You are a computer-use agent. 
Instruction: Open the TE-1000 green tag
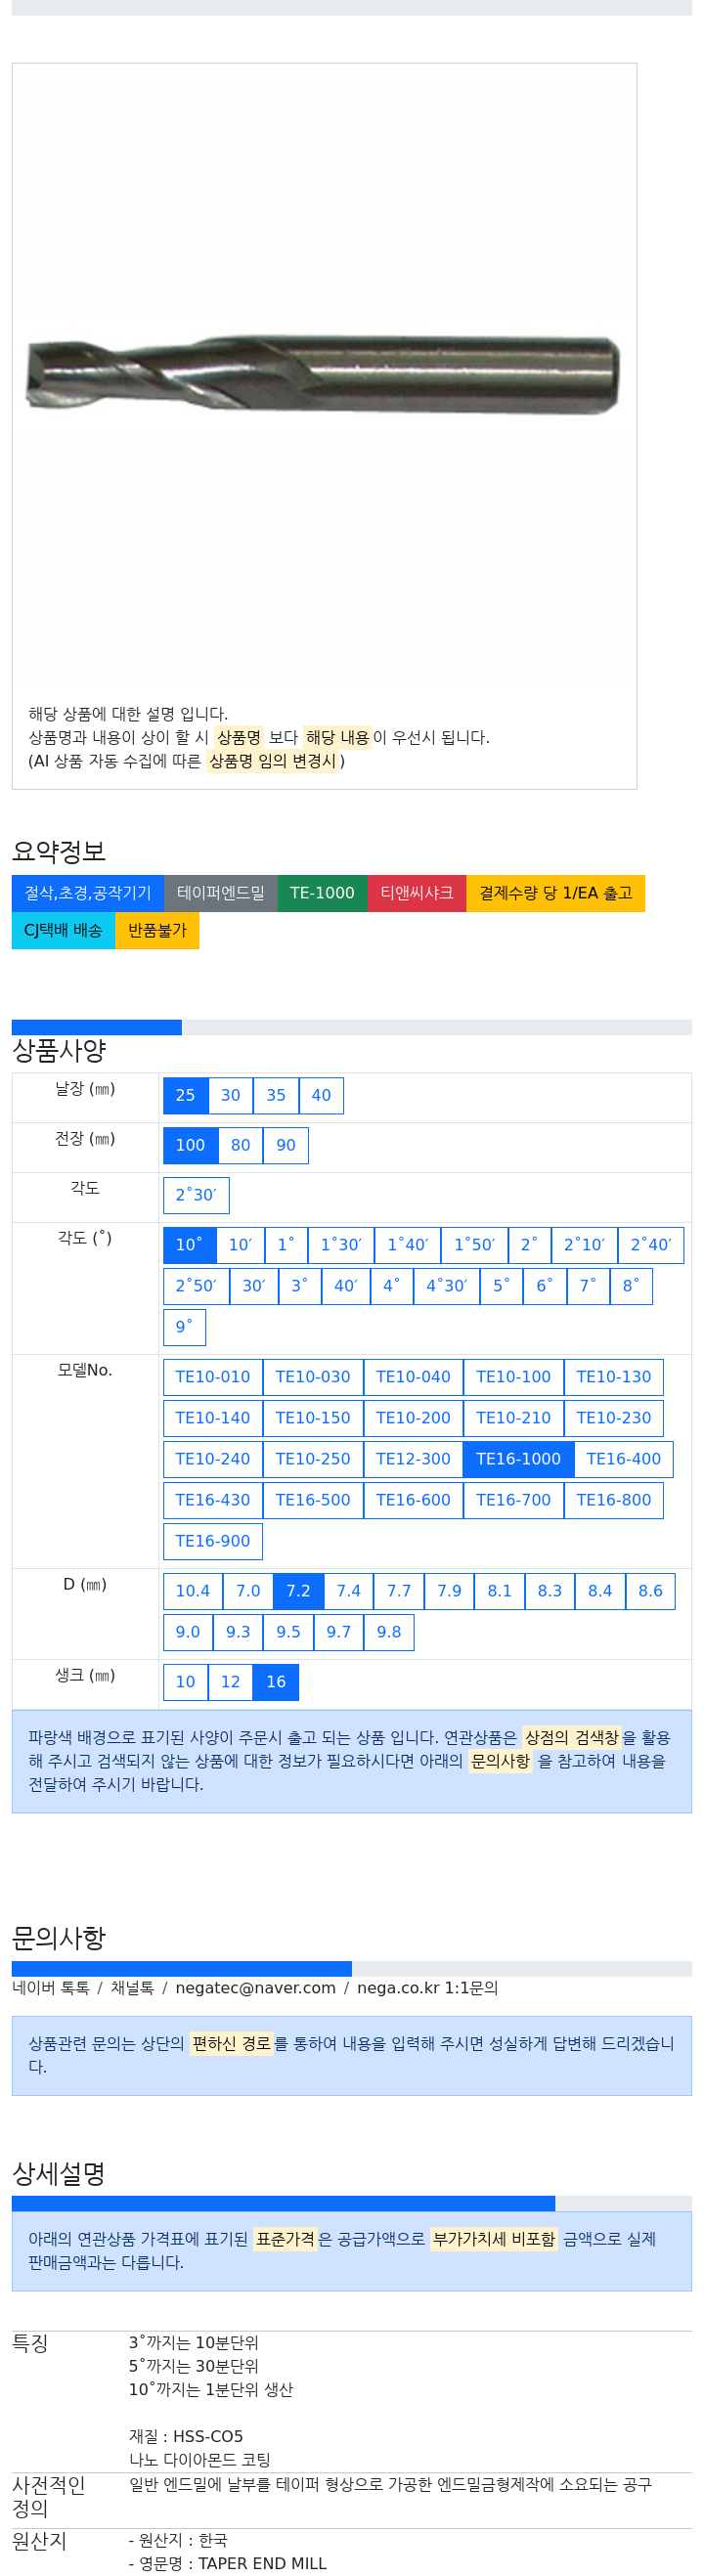(322, 893)
